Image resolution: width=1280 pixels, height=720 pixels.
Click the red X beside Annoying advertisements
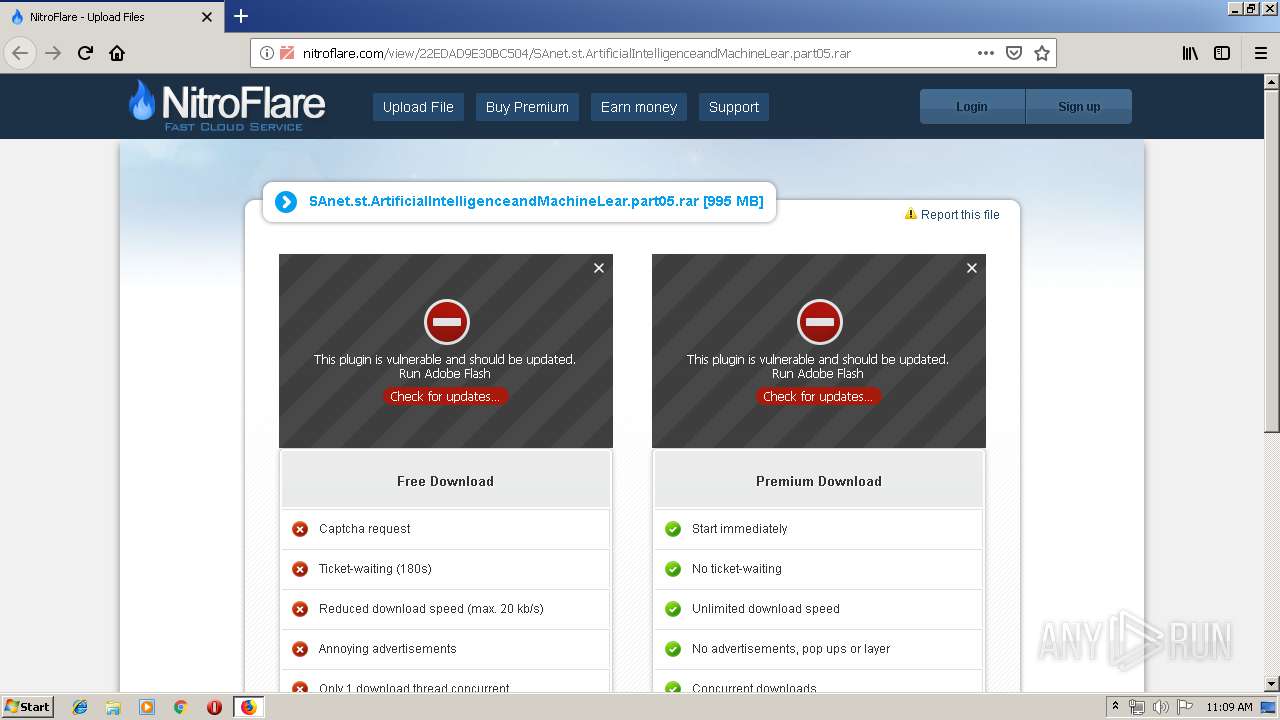pyautogui.click(x=300, y=649)
